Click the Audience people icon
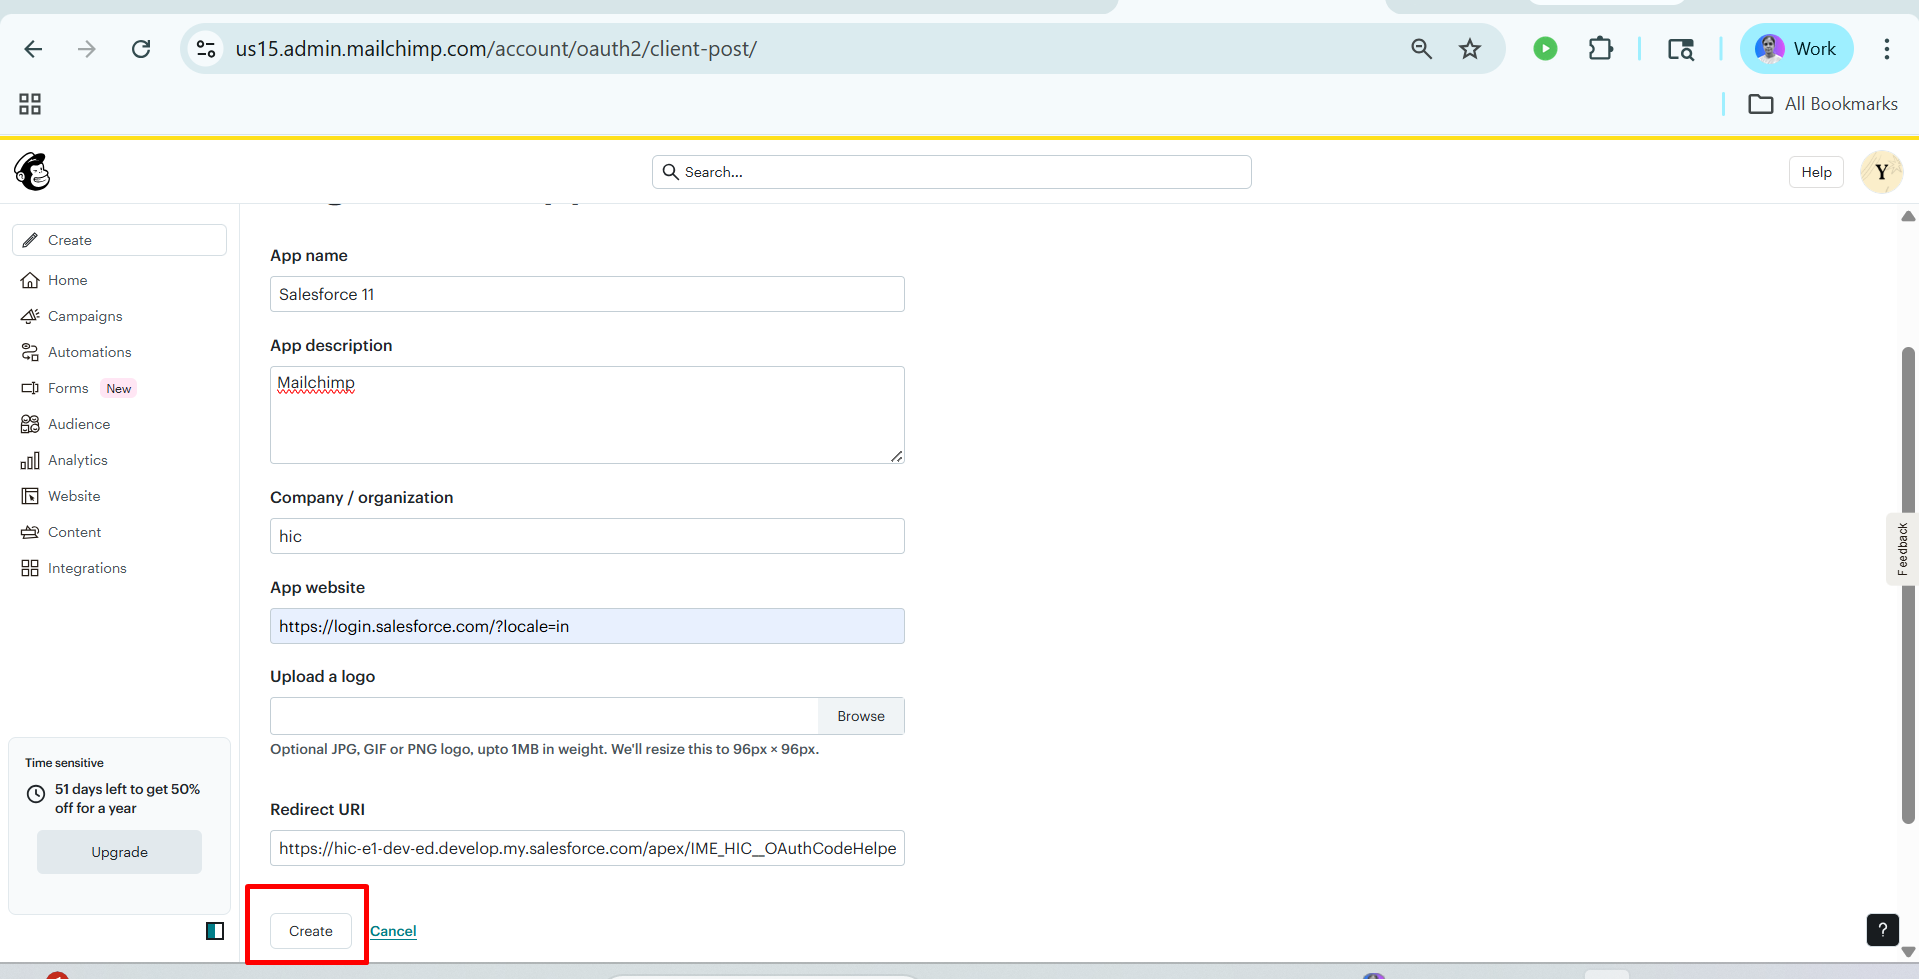Screen dimensions: 1919x979 tap(30, 424)
